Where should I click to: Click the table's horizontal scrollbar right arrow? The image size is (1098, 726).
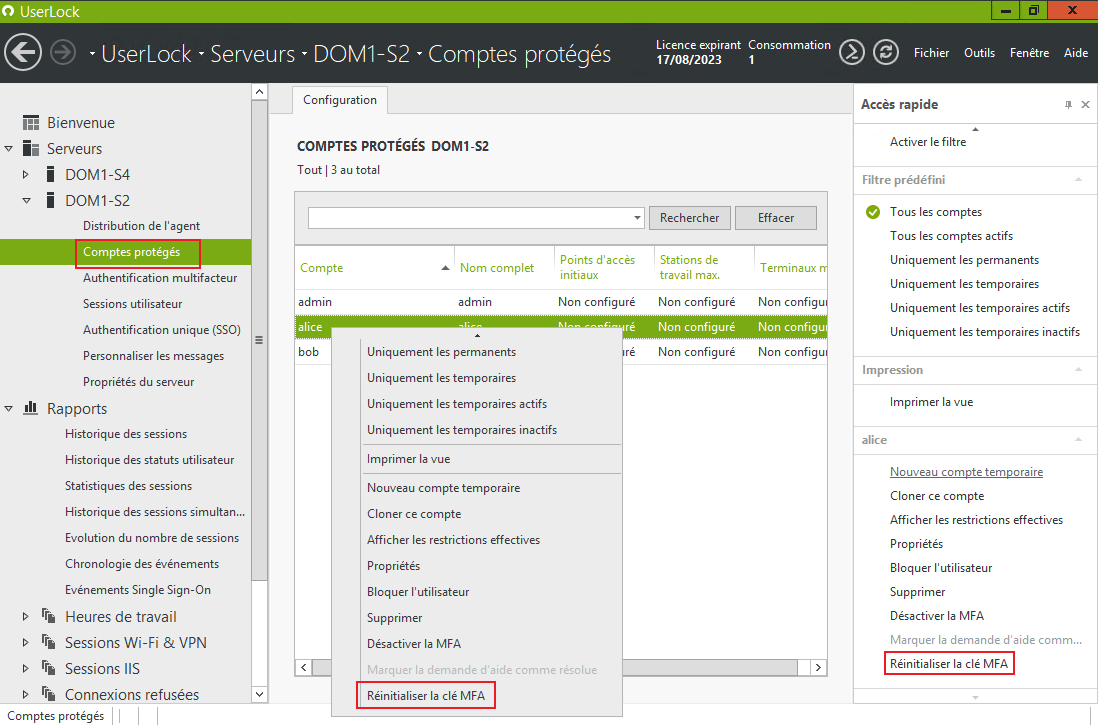818,668
